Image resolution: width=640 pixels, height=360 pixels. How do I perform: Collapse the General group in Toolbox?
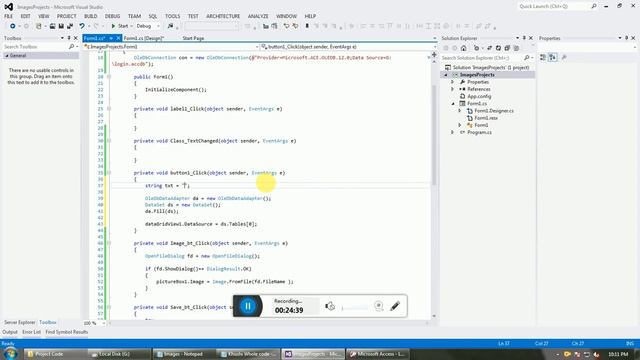click(7, 56)
